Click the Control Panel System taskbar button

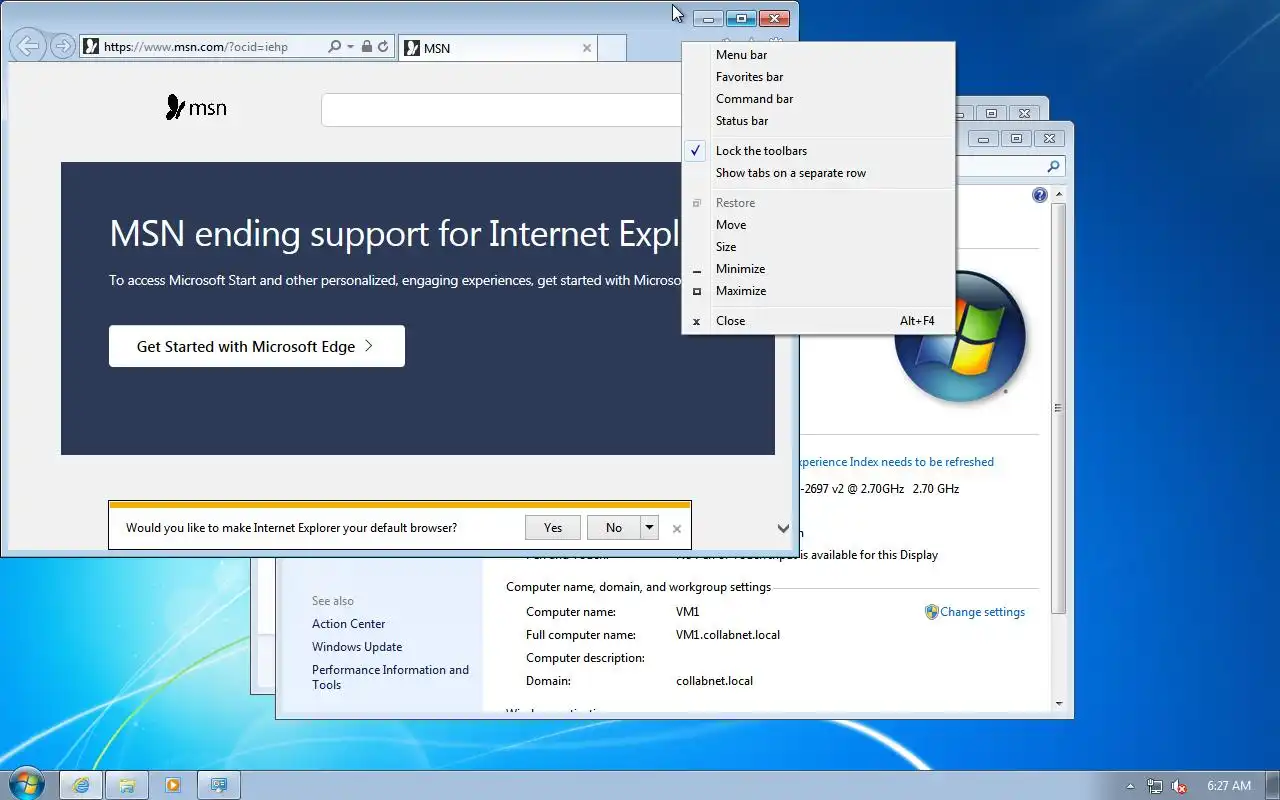click(219, 786)
